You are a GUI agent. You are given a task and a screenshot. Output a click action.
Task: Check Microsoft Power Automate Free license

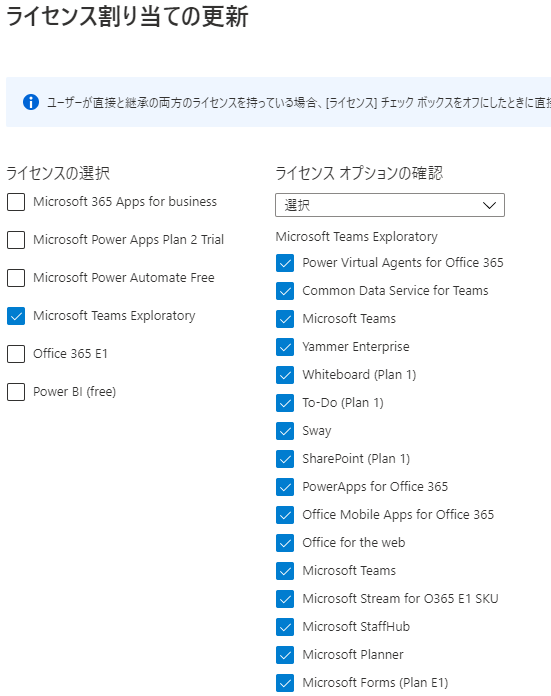[x=16, y=278]
